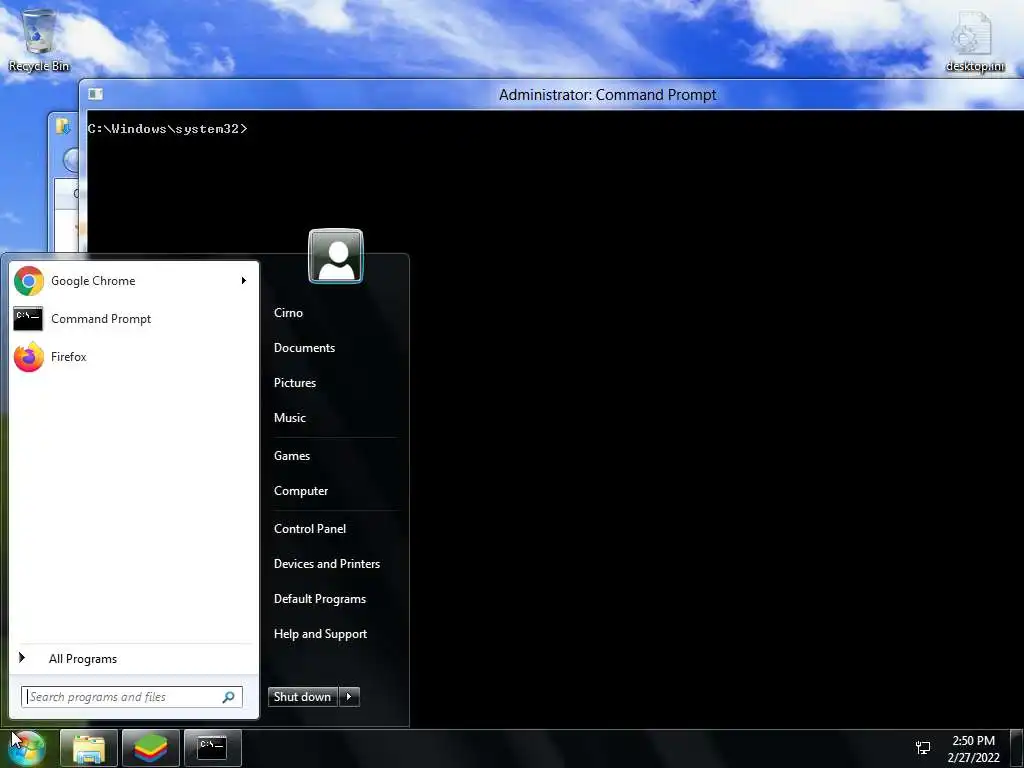Open Games folder
Image resolution: width=1024 pixels, height=768 pixels.
click(292, 456)
